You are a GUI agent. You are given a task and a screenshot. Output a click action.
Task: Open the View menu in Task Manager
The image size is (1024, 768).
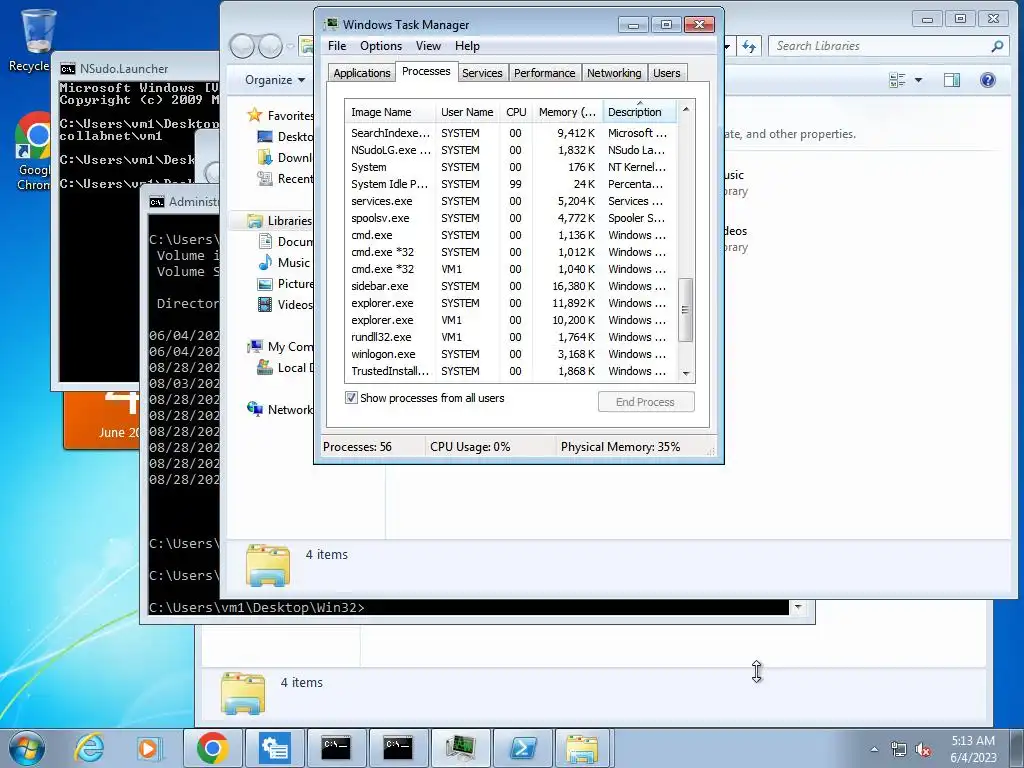tap(428, 46)
